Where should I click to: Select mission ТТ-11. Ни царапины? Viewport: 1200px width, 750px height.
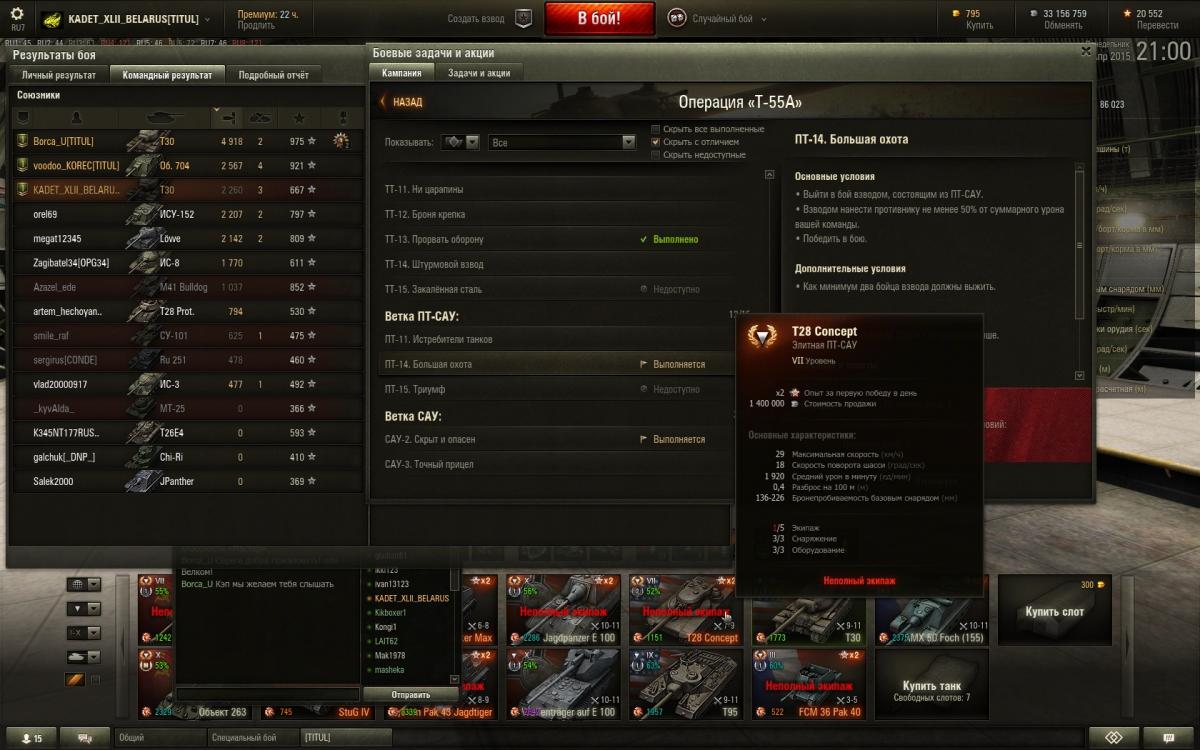click(560, 189)
